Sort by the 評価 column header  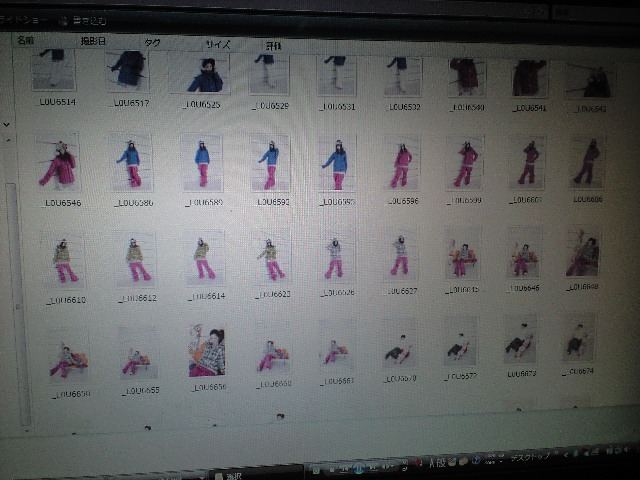tap(274, 46)
